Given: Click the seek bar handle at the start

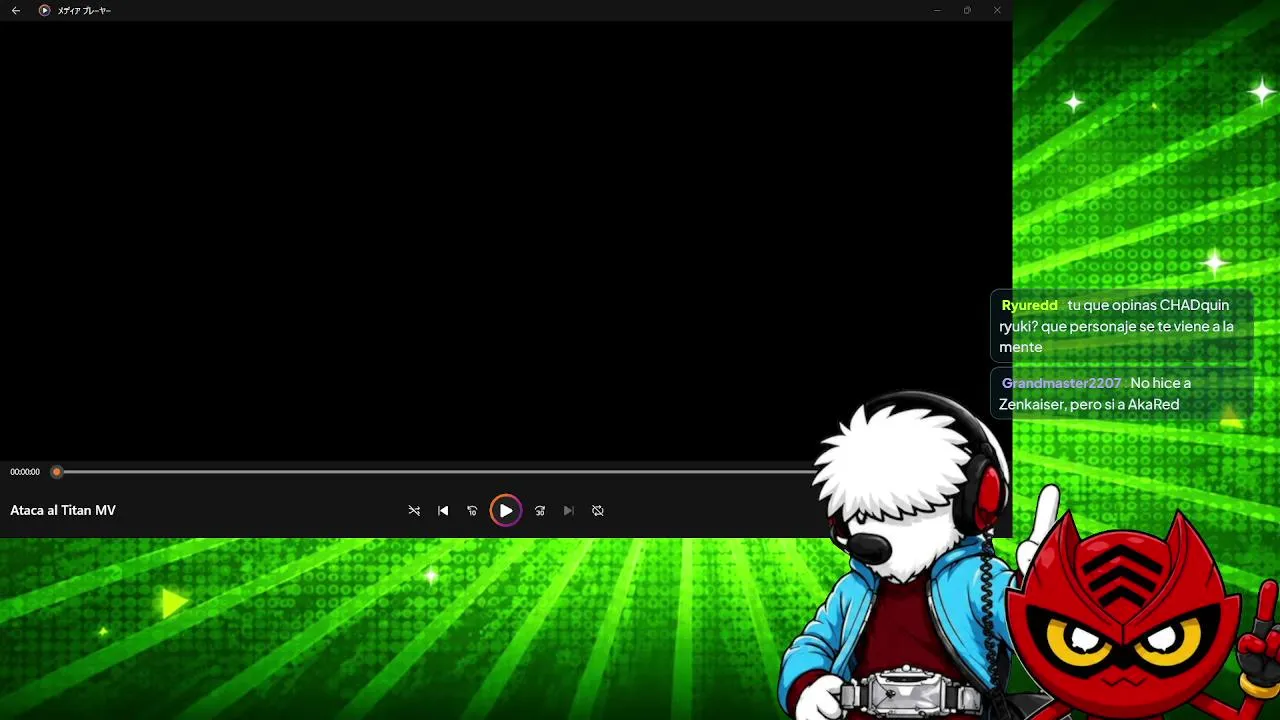Looking at the screenshot, I should (57, 472).
